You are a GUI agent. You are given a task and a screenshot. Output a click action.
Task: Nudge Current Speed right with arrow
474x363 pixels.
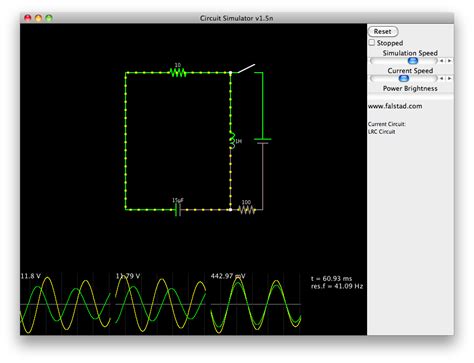click(449, 78)
